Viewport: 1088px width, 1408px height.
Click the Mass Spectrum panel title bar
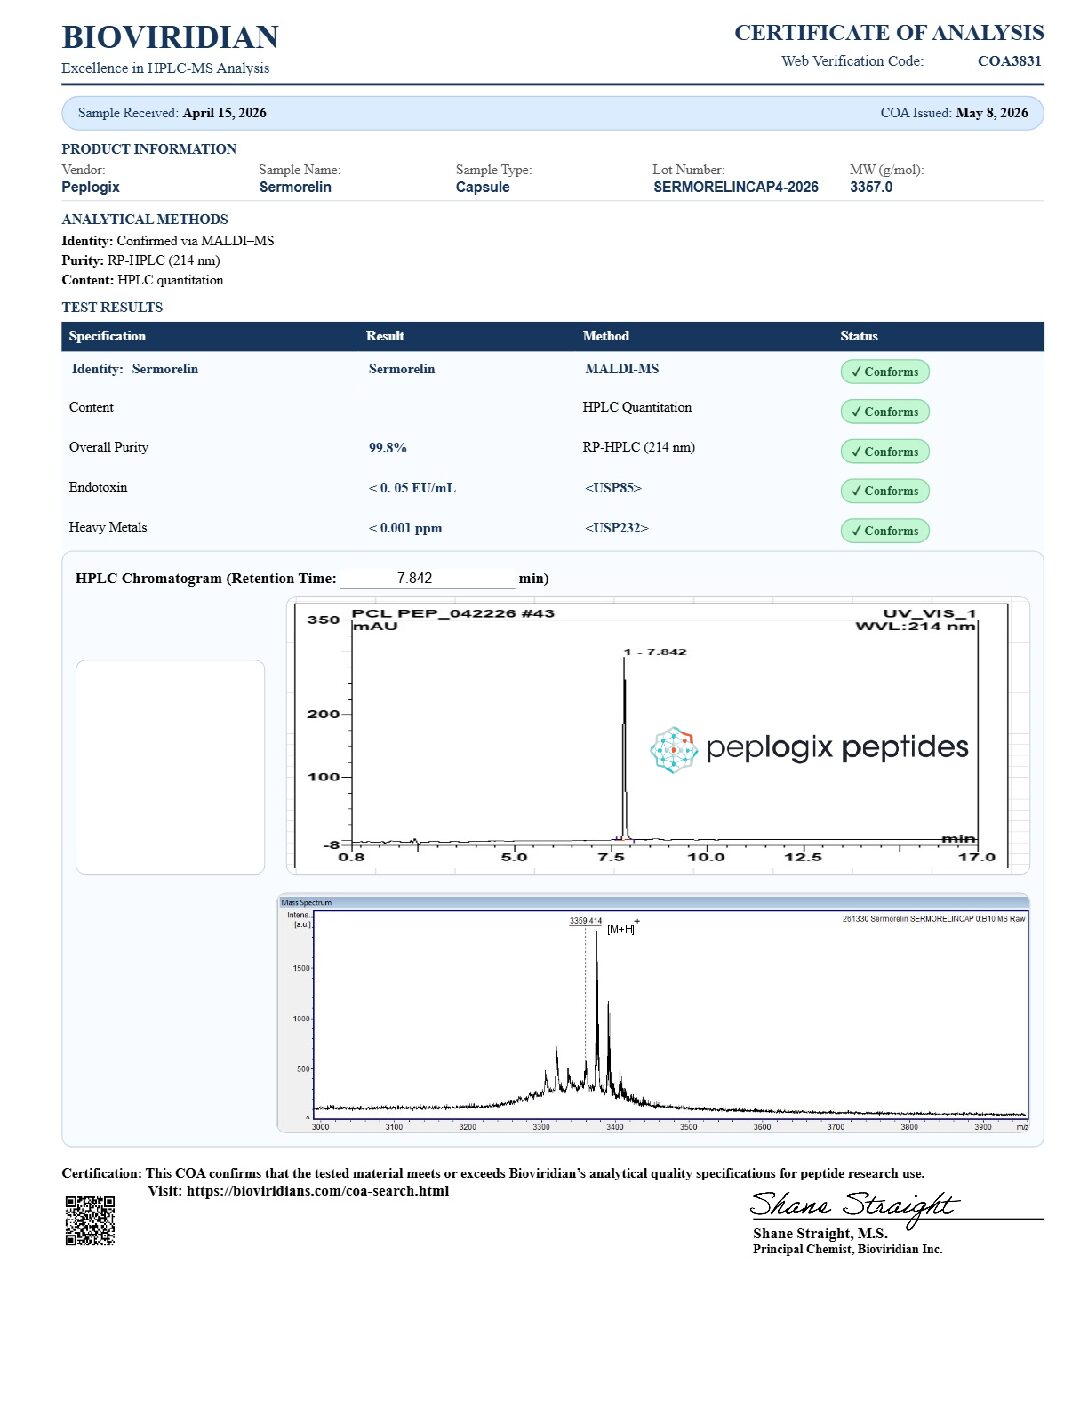point(653,902)
